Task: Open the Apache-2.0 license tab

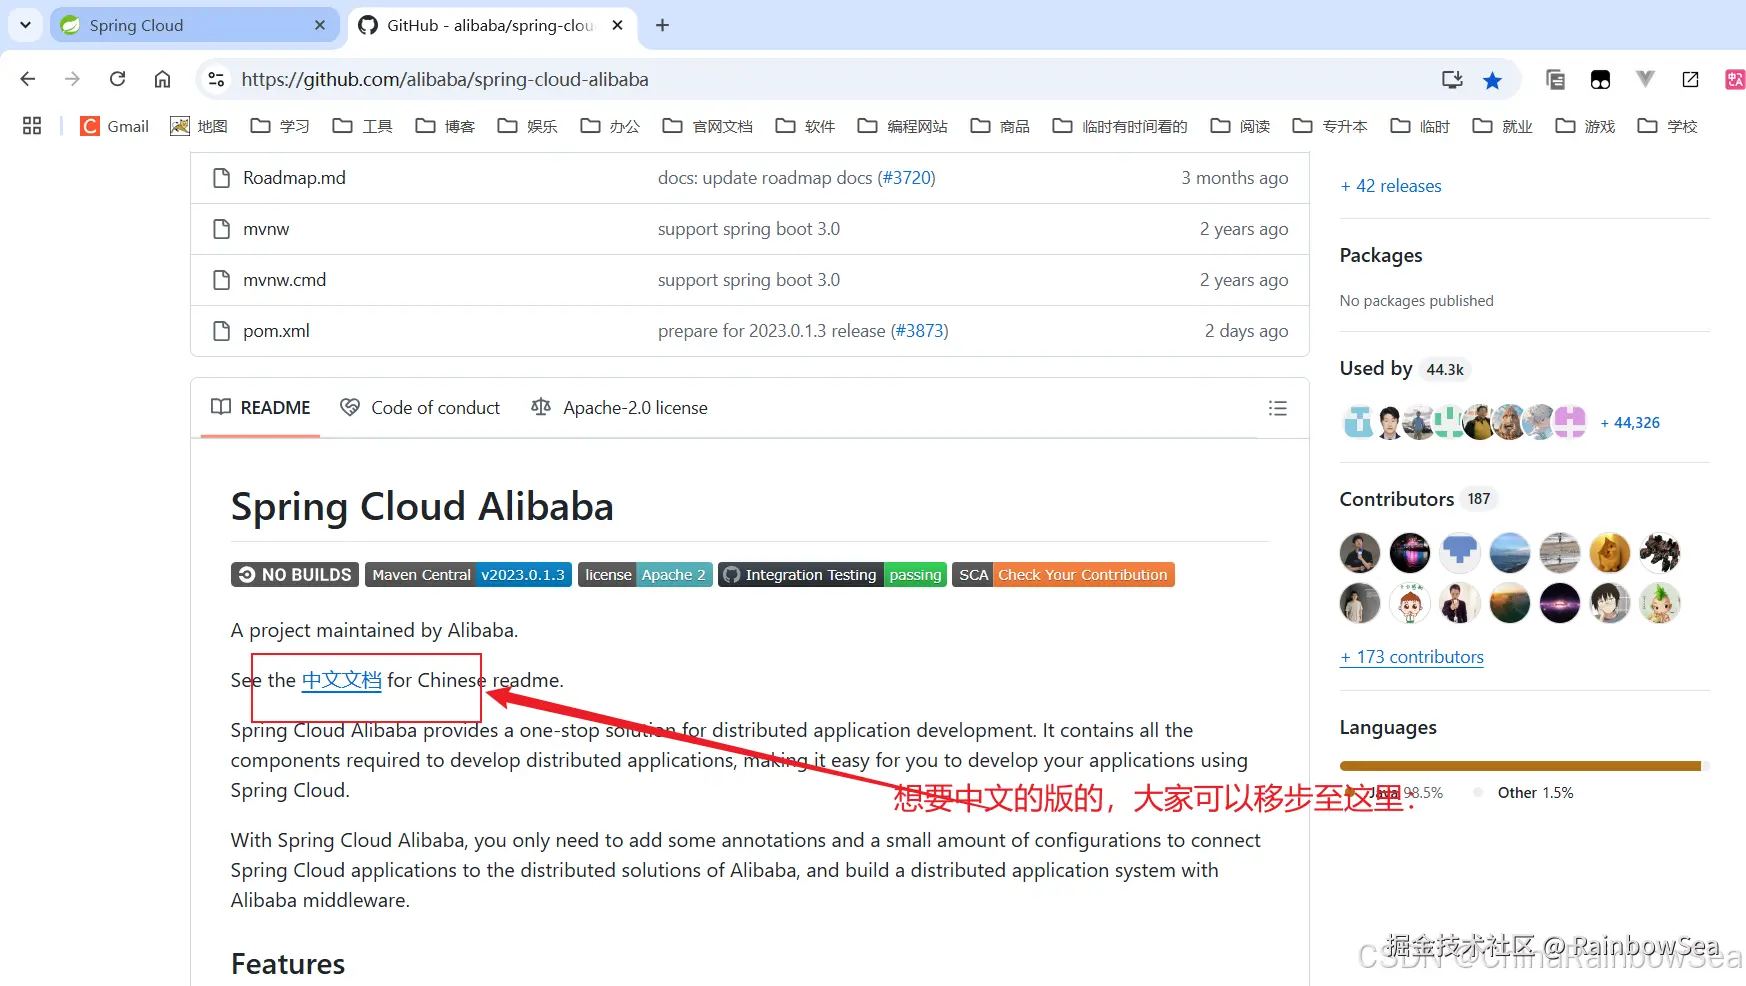Action: pos(620,408)
